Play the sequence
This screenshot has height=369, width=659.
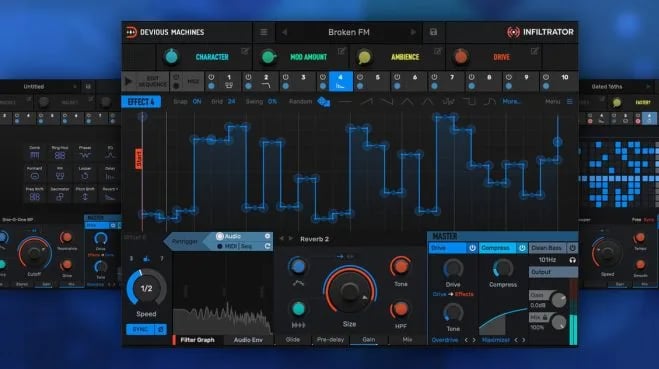[129, 81]
